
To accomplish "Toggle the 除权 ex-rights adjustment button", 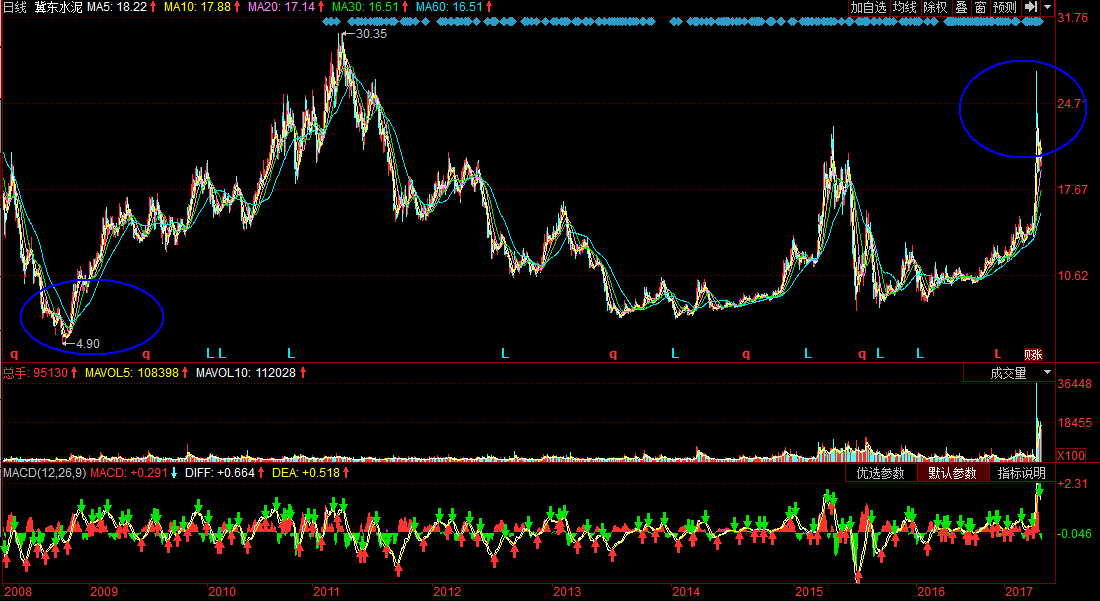I will [x=935, y=8].
